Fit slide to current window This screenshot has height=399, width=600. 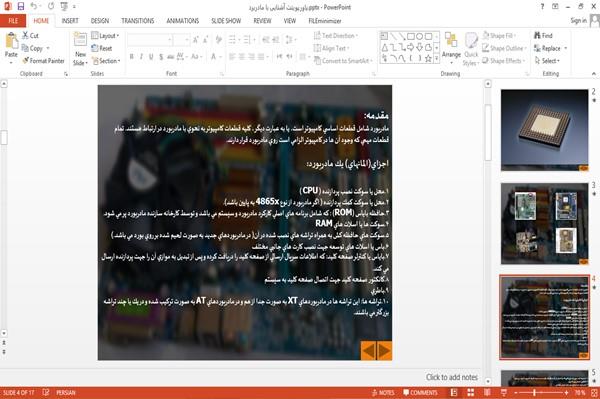(594, 392)
